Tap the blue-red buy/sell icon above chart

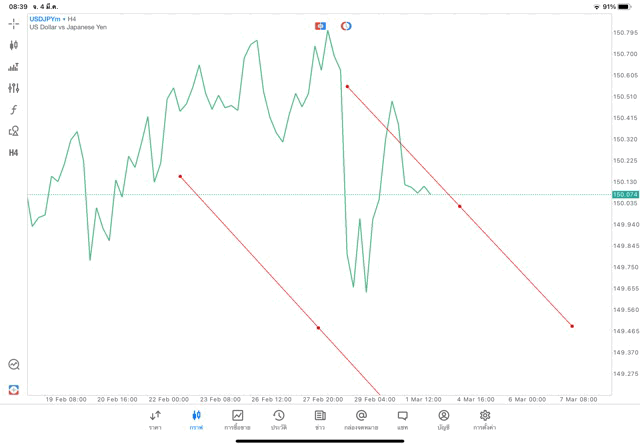click(321, 26)
